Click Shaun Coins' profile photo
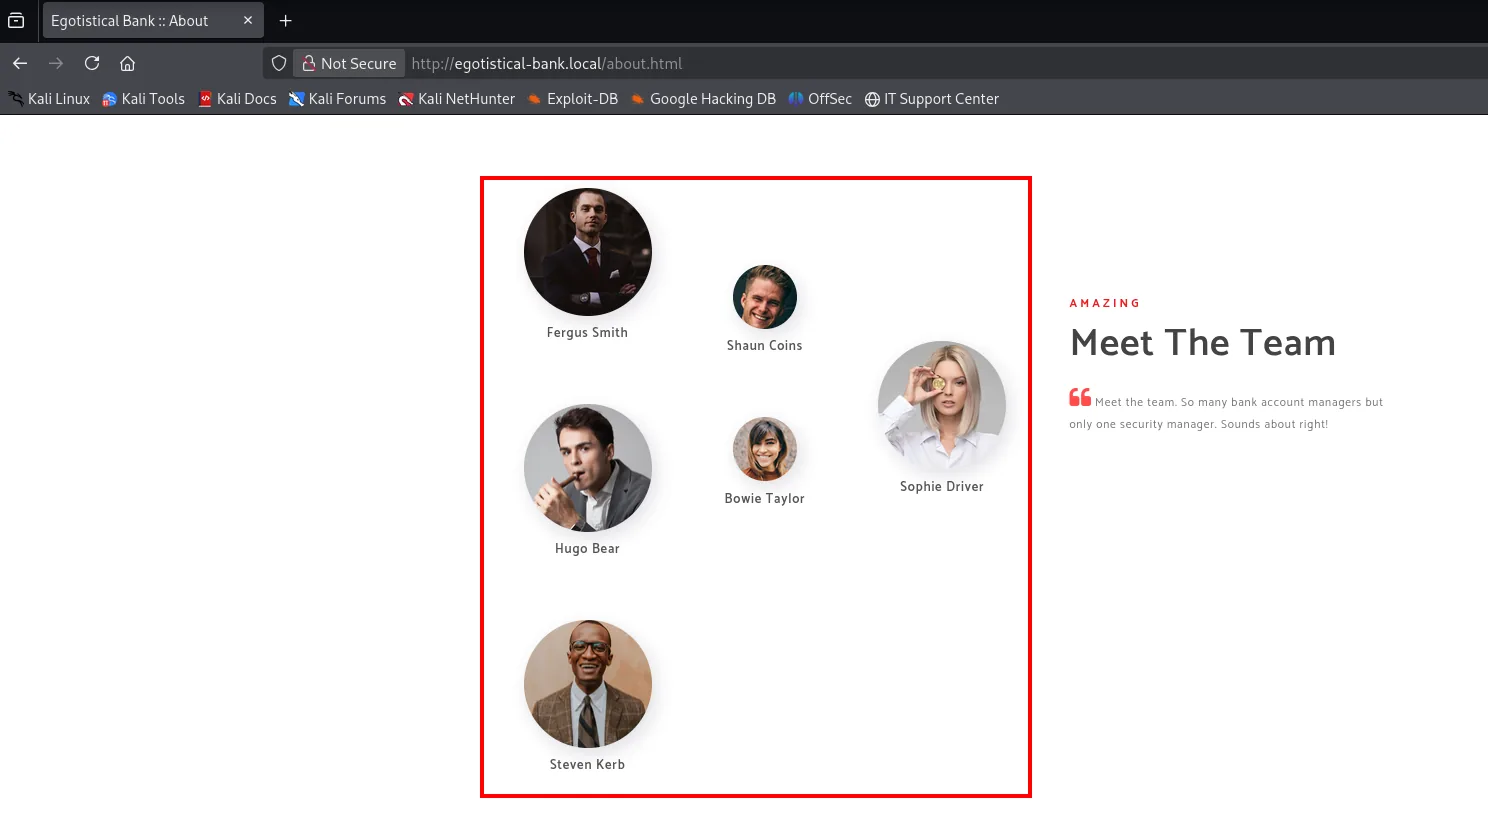1488x830 pixels. point(765,297)
